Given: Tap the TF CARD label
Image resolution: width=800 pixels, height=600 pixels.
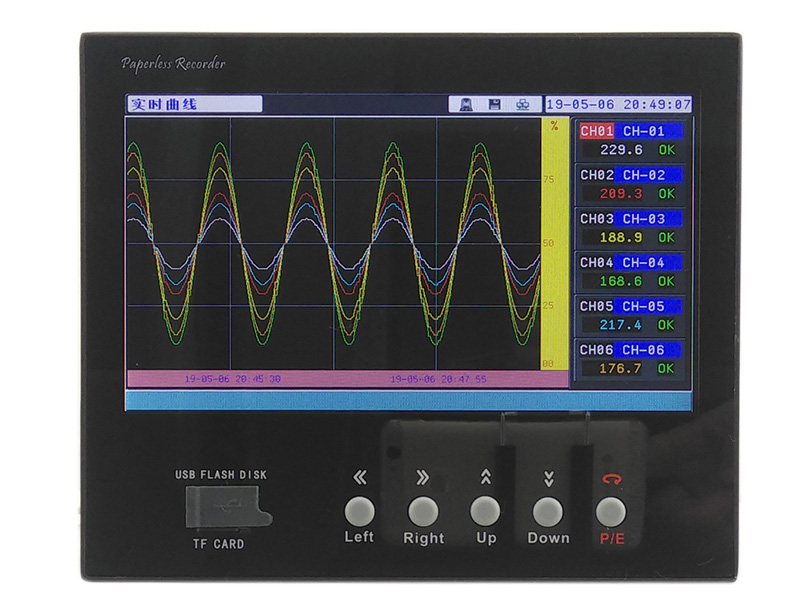Looking at the screenshot, I should point(219,544).
